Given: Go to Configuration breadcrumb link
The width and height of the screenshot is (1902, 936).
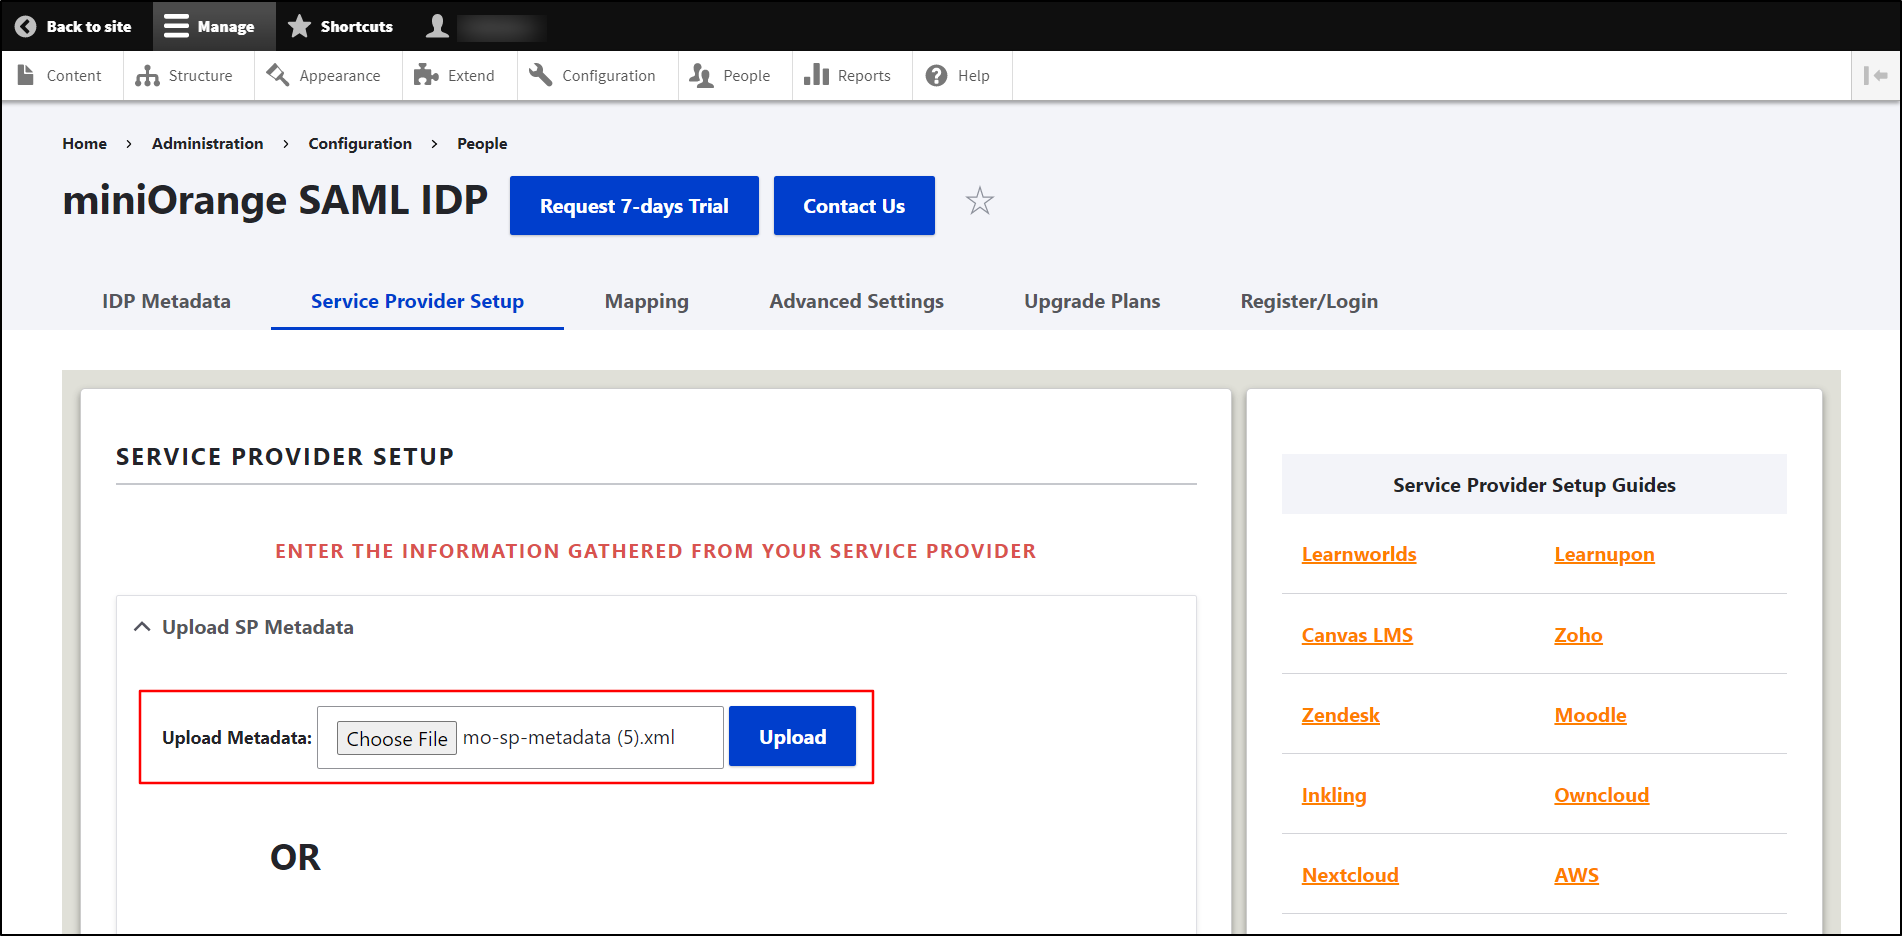Looking at the screenshot, I should tap(360, 144).
